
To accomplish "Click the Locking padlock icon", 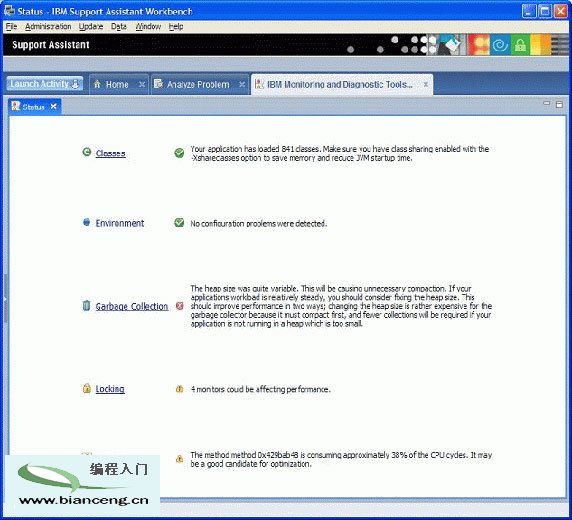I will click(x=86, y=388).
